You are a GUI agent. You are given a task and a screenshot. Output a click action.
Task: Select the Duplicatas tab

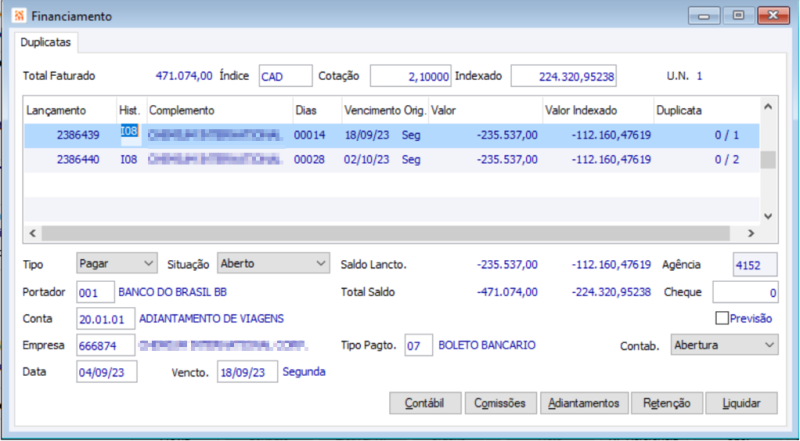click(x=46, y=42)
